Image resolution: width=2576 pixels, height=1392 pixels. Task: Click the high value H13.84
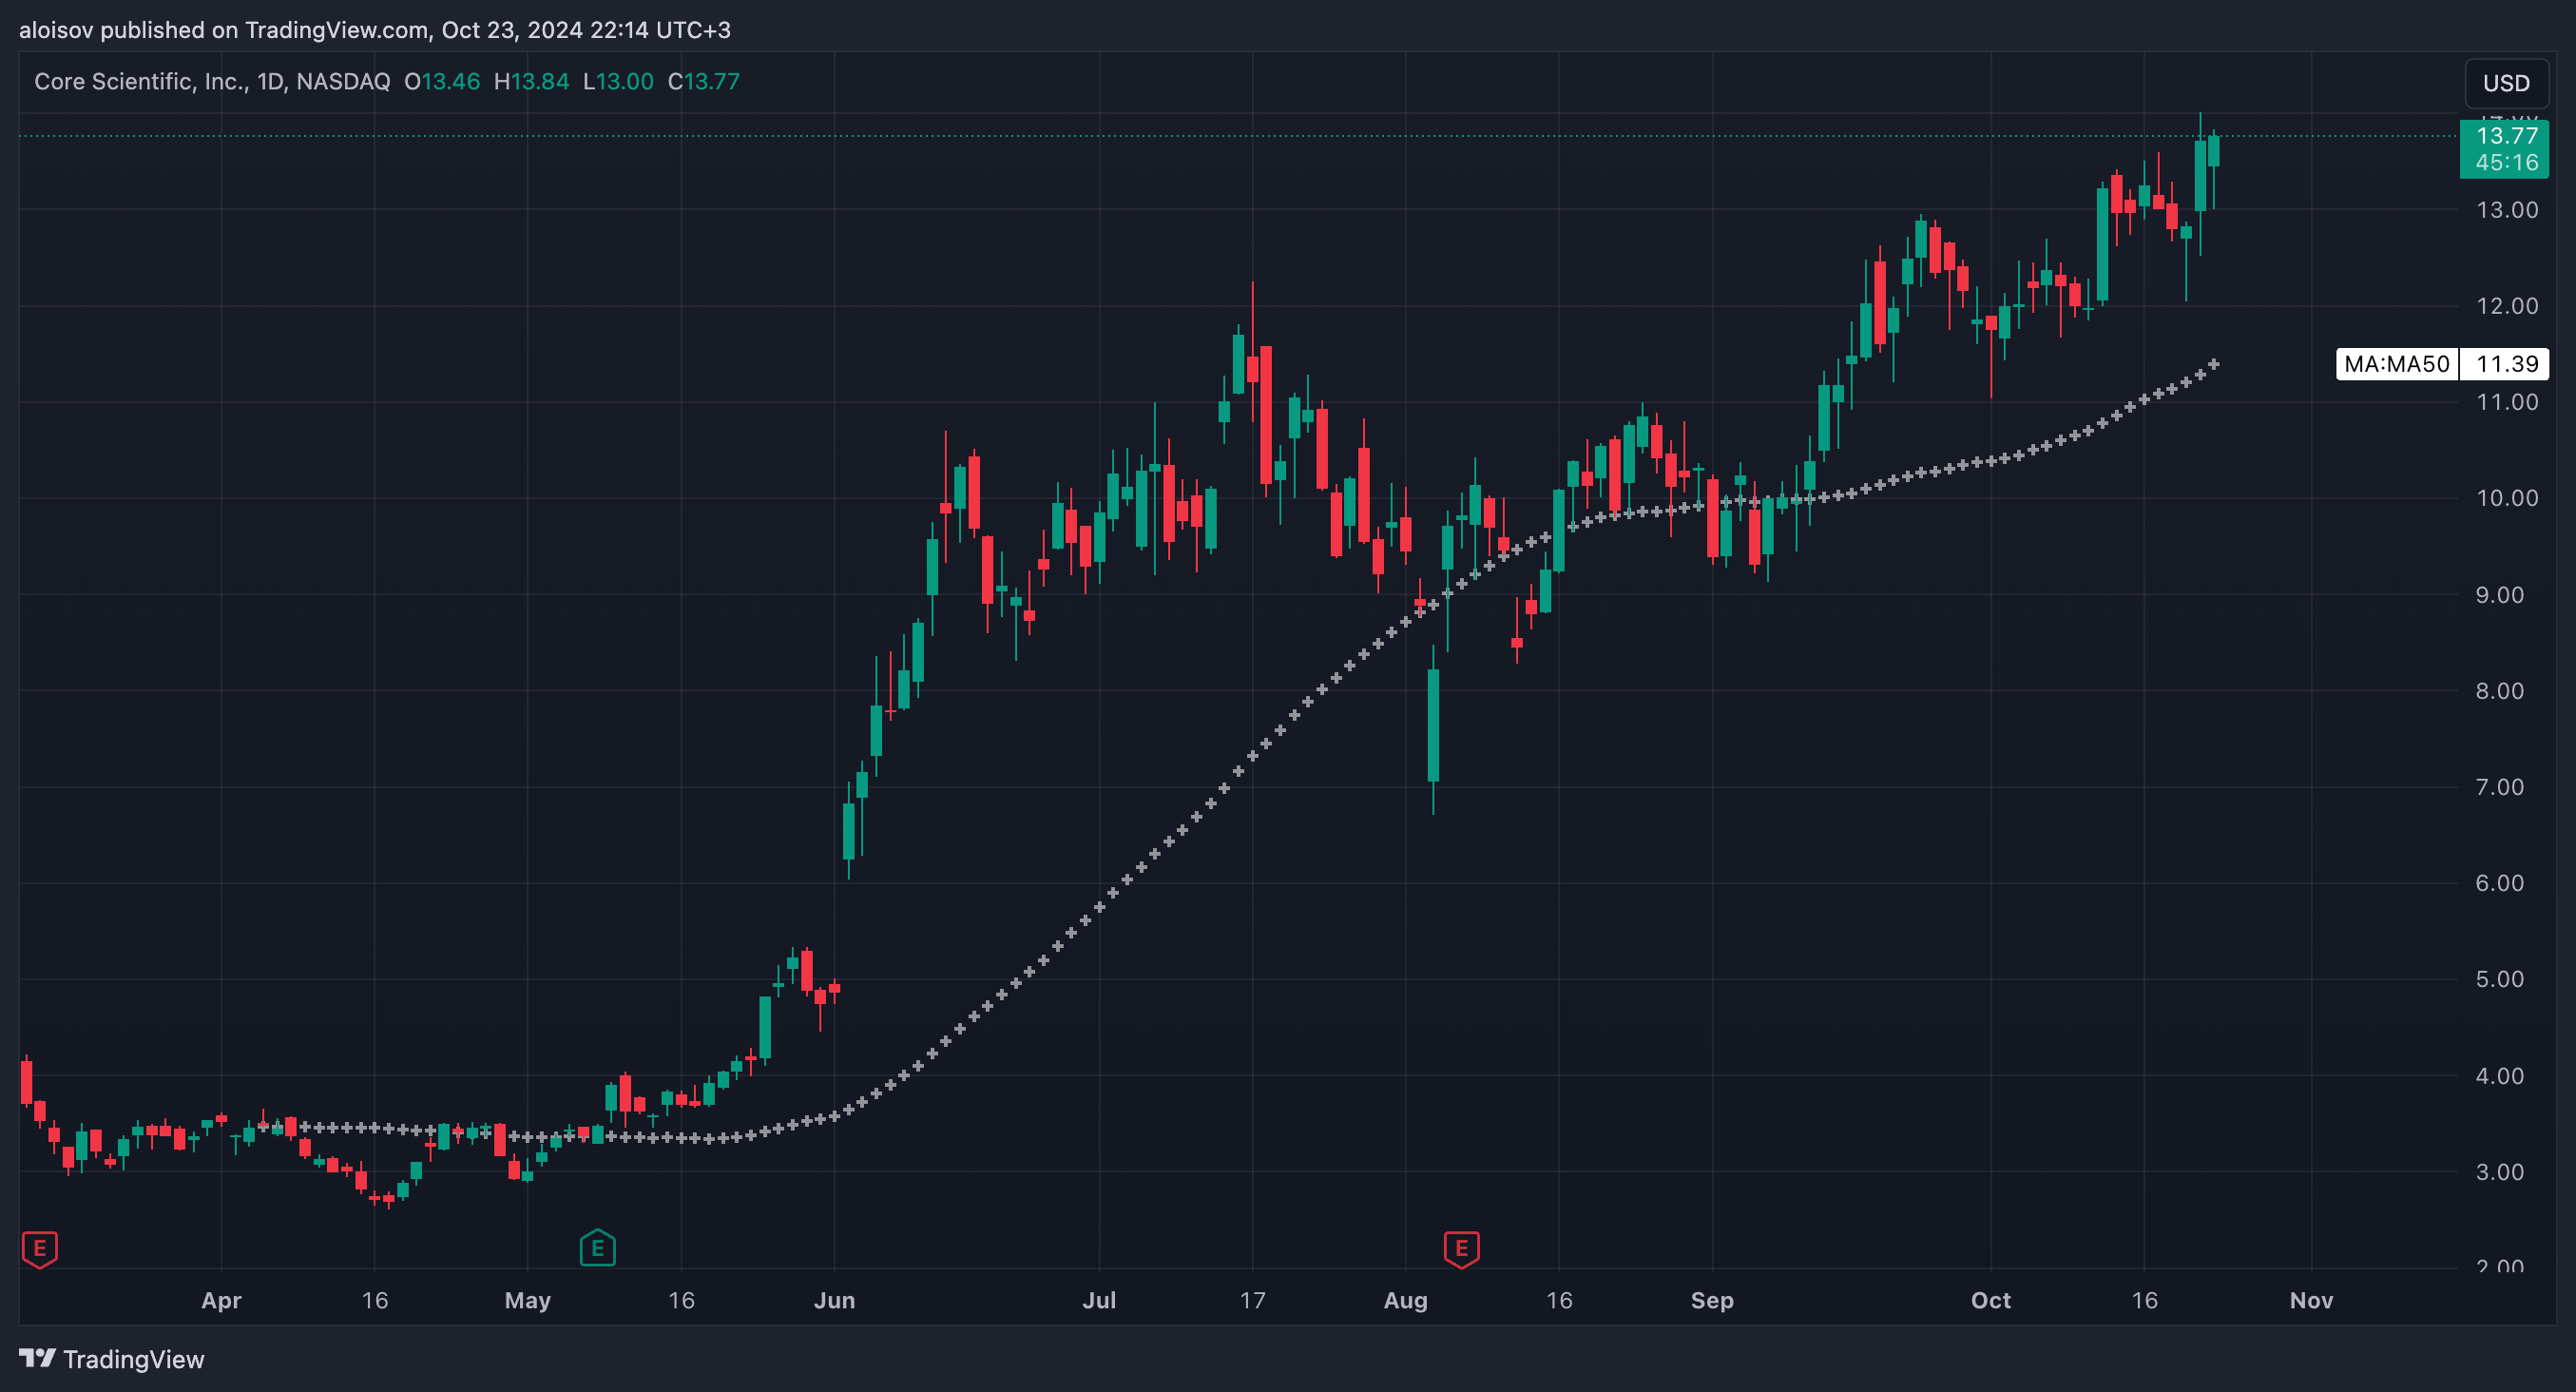coord(532,81)
